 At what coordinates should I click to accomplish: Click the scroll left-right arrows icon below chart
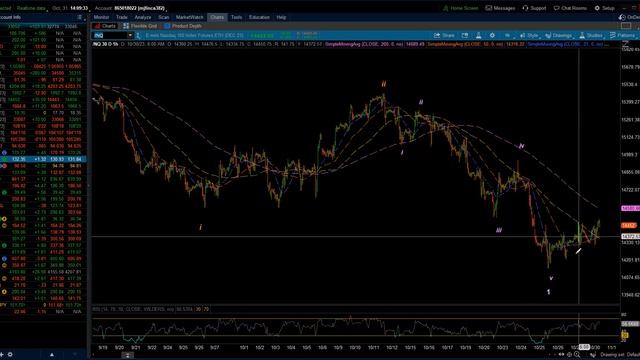pos(562,355)
